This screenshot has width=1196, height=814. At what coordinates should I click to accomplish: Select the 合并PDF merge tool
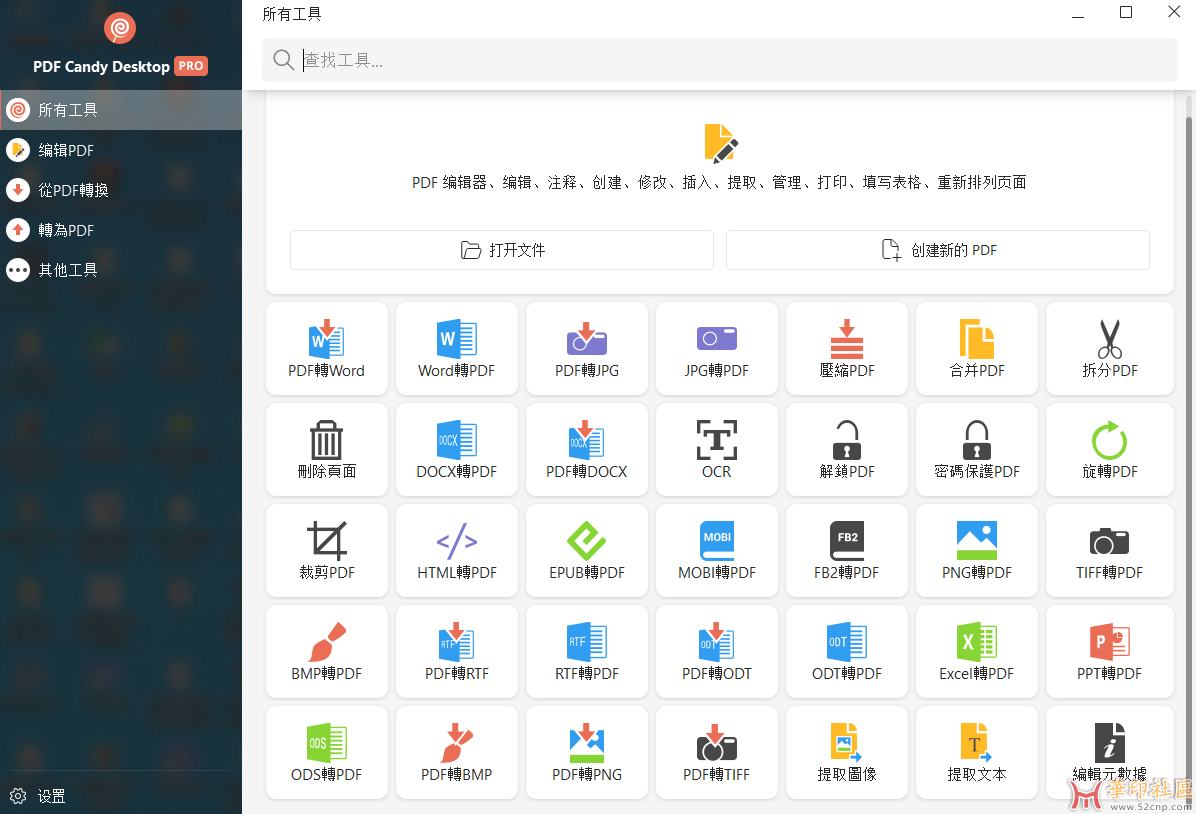pyautogui.click(x=976, y=349)
